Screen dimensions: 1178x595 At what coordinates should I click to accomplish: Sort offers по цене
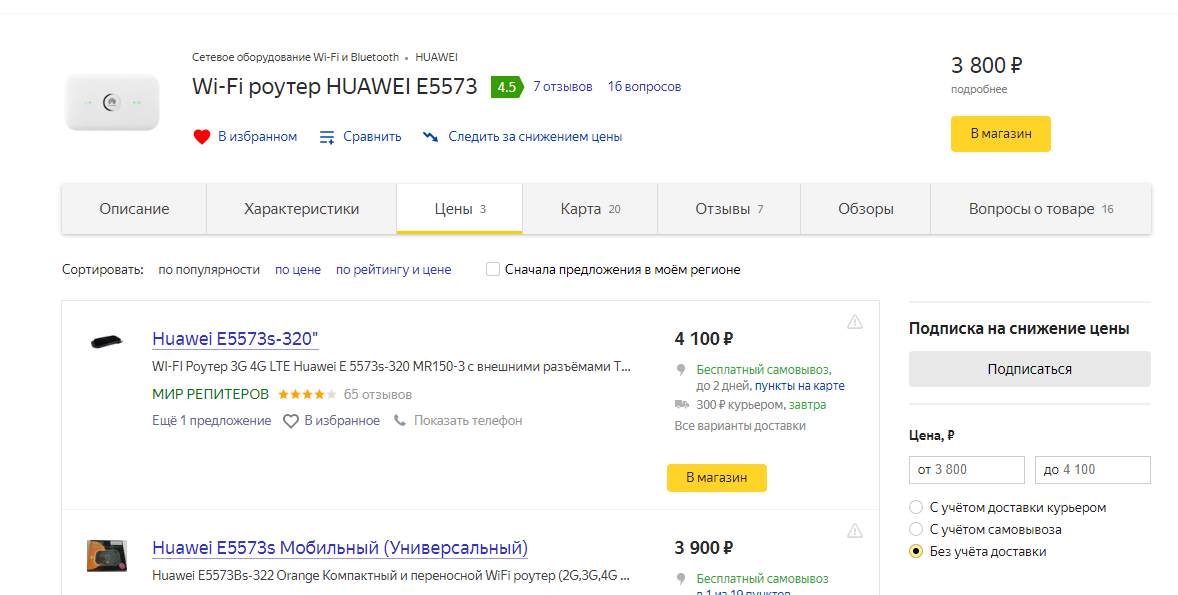tap(298, 270)
